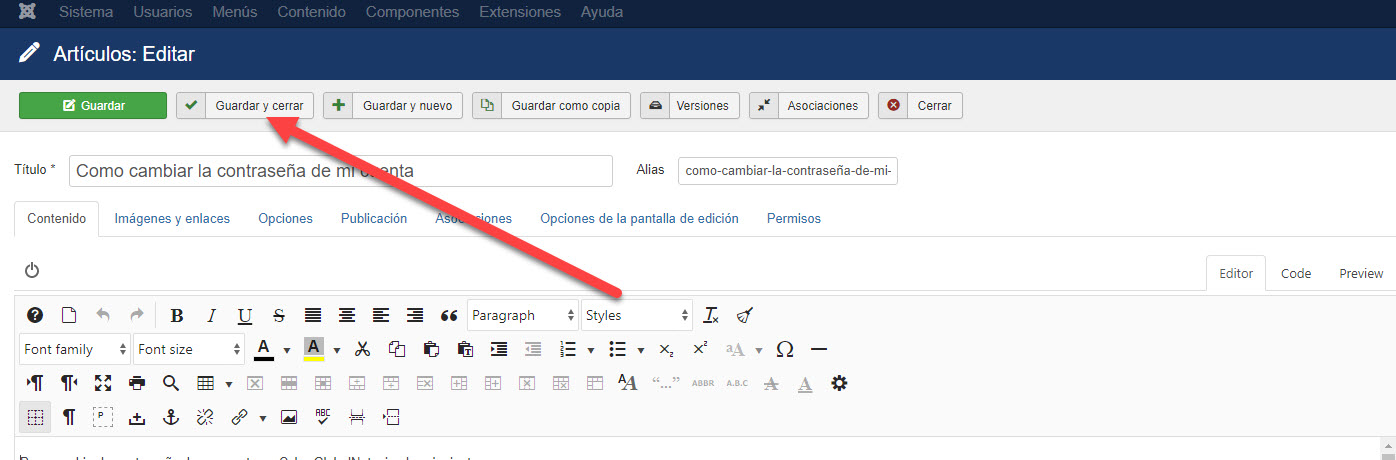Open the Contenido menu
Image resolution: width=1396 pixels, height=460 pixels.
312,13
